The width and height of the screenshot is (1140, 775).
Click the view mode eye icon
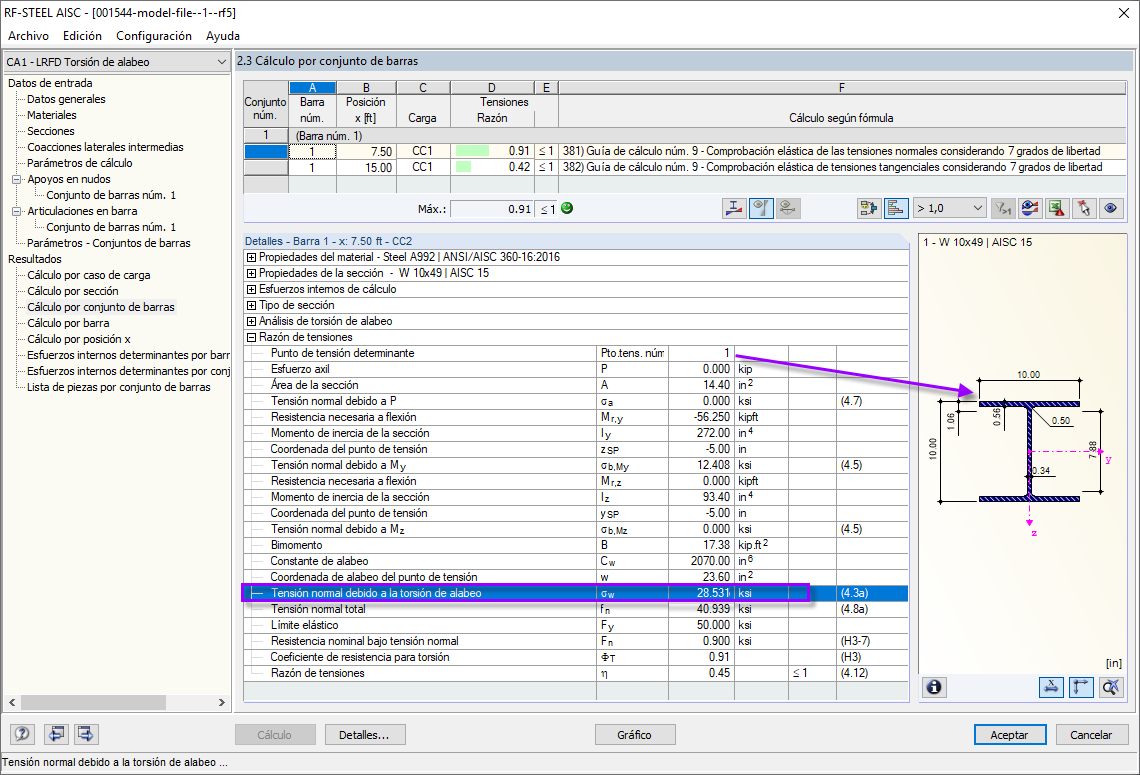(1110, 209)
